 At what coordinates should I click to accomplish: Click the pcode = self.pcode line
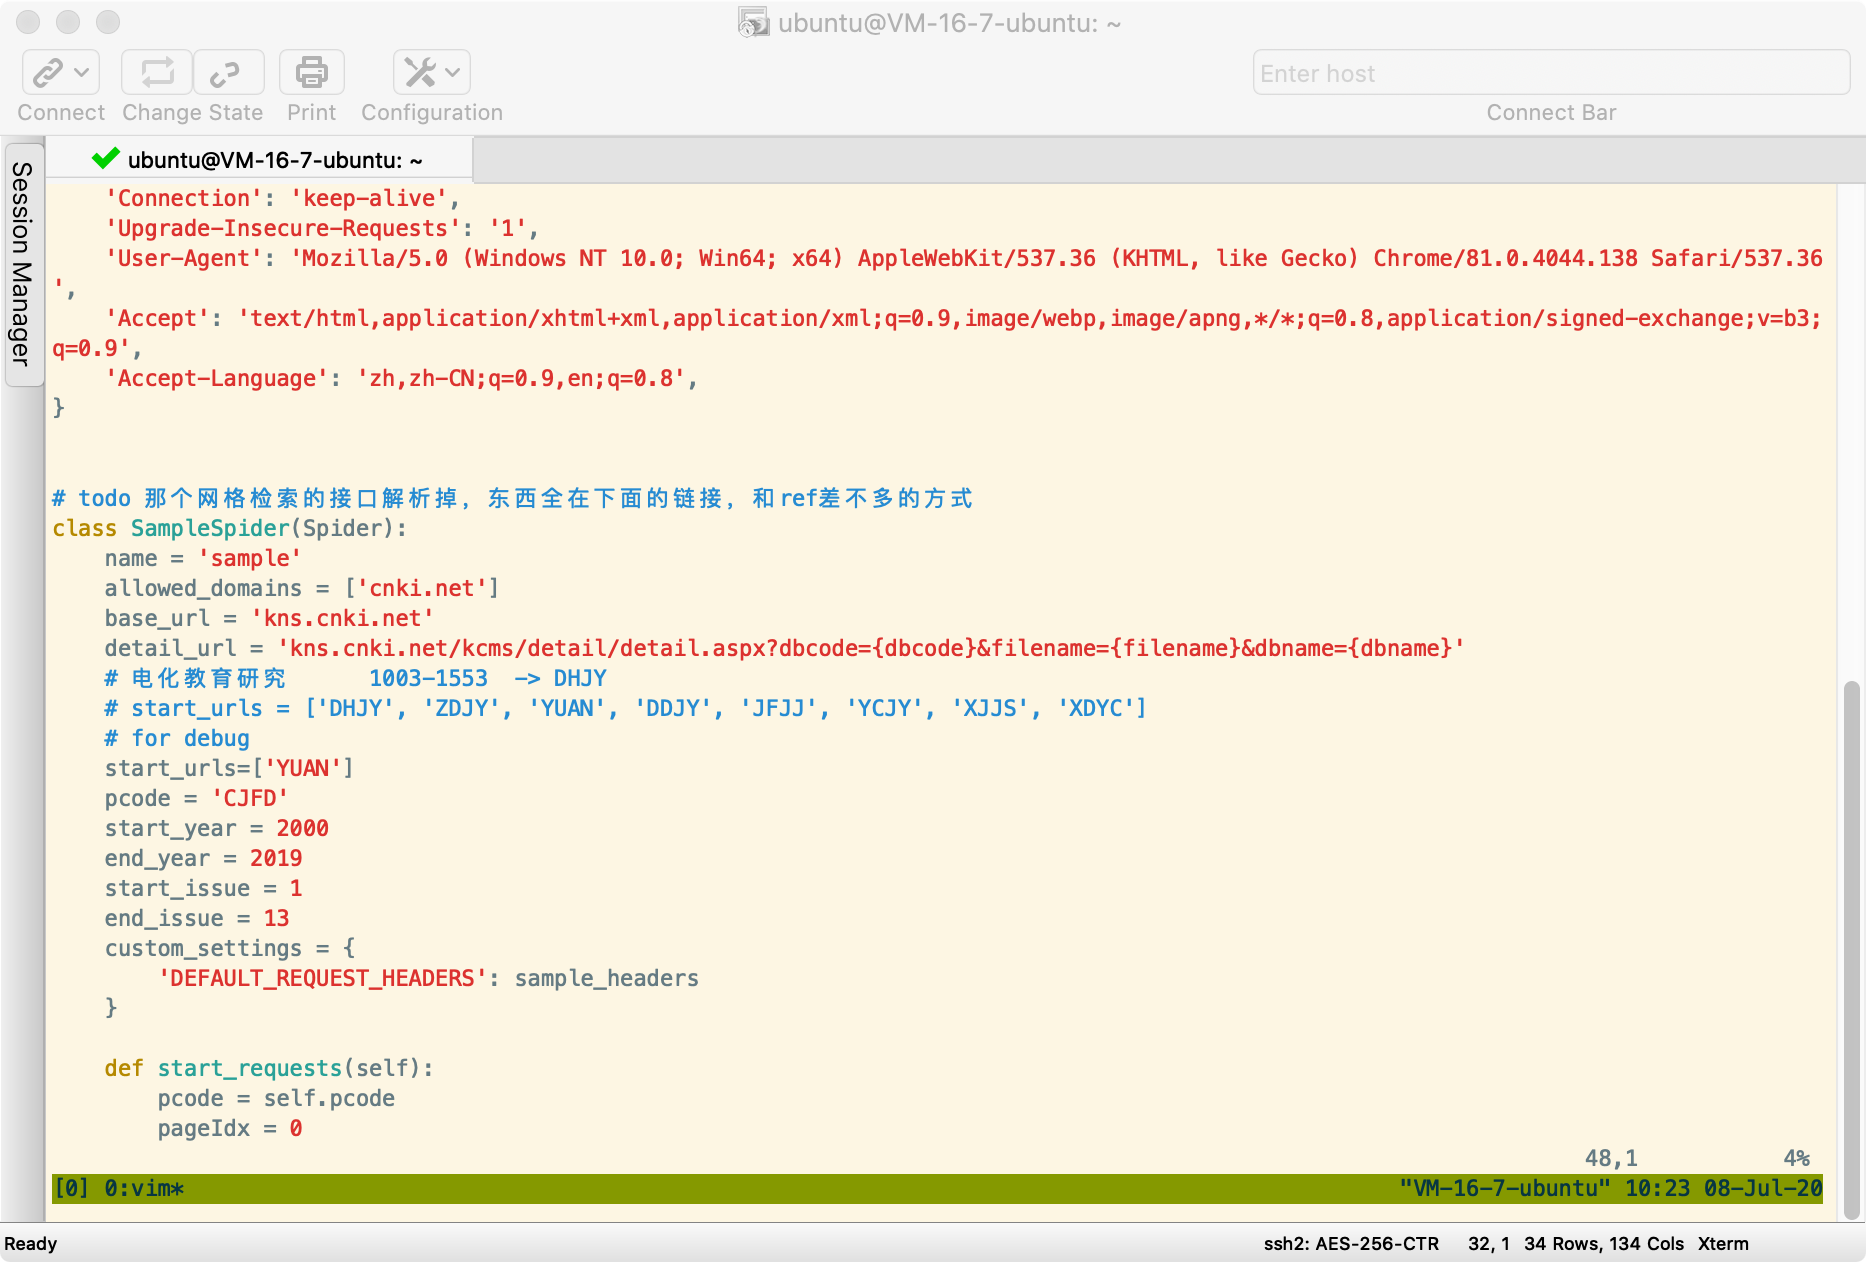(x=276, y=1098)
